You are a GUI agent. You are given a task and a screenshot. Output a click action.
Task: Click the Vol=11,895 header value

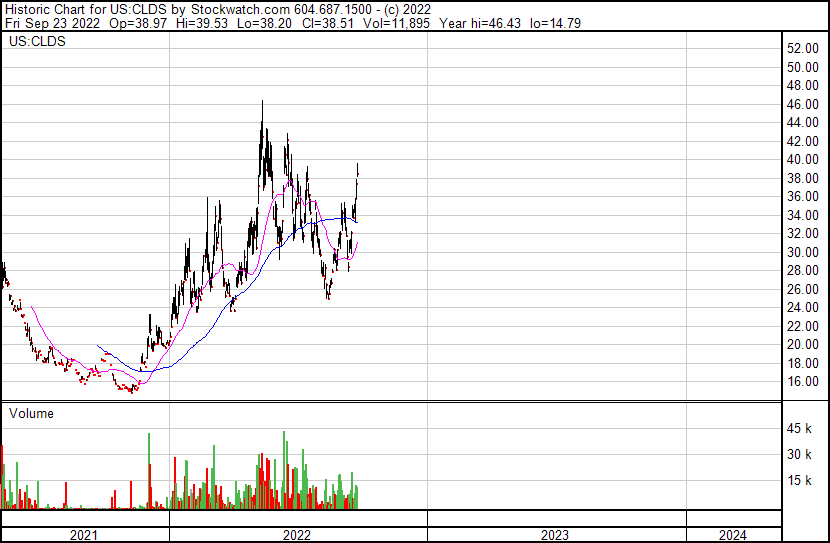396,23
